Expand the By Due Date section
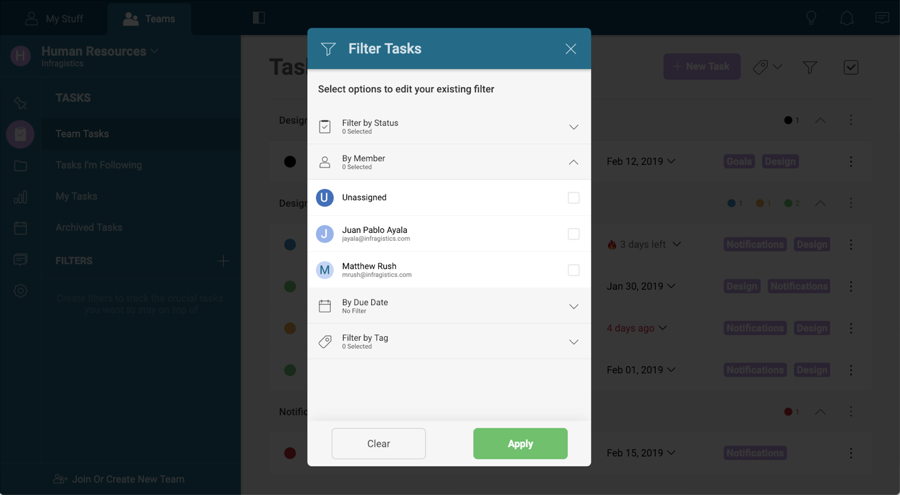The image size is (900, 495). [573, 306]
